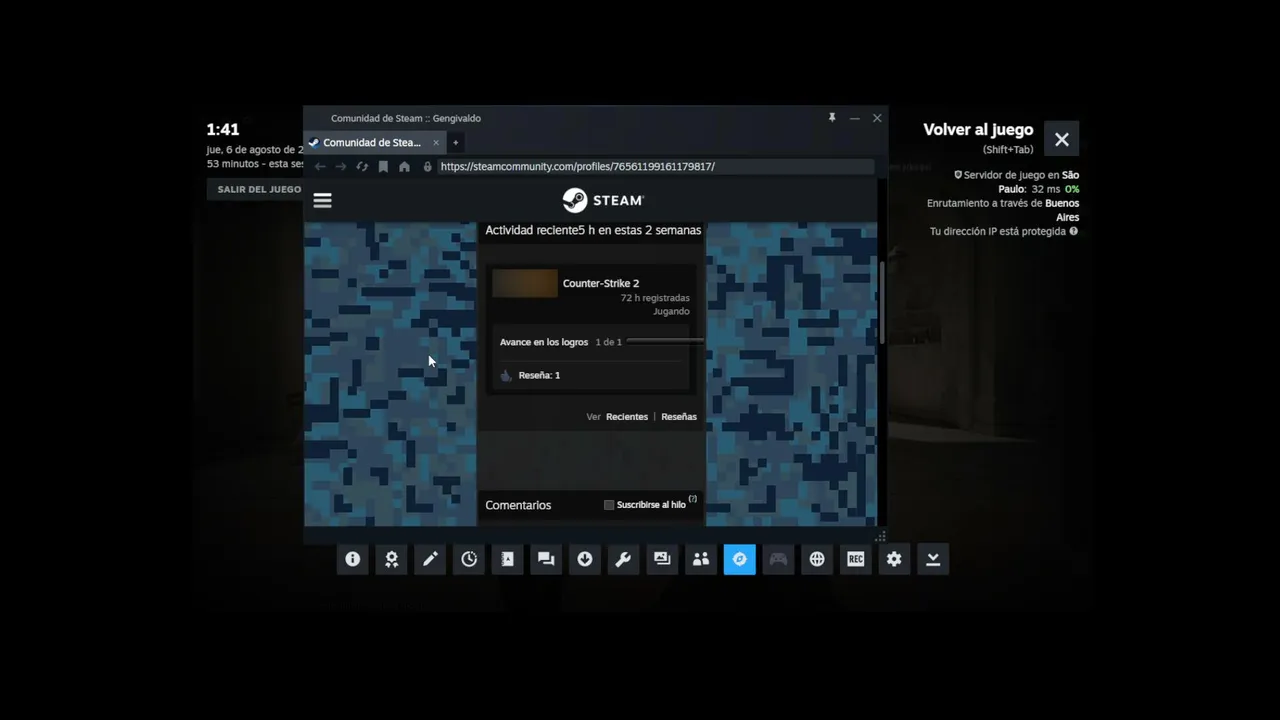Click the Comentarios section heading
The image size is (1280, 720).
[x=518, y=505]
